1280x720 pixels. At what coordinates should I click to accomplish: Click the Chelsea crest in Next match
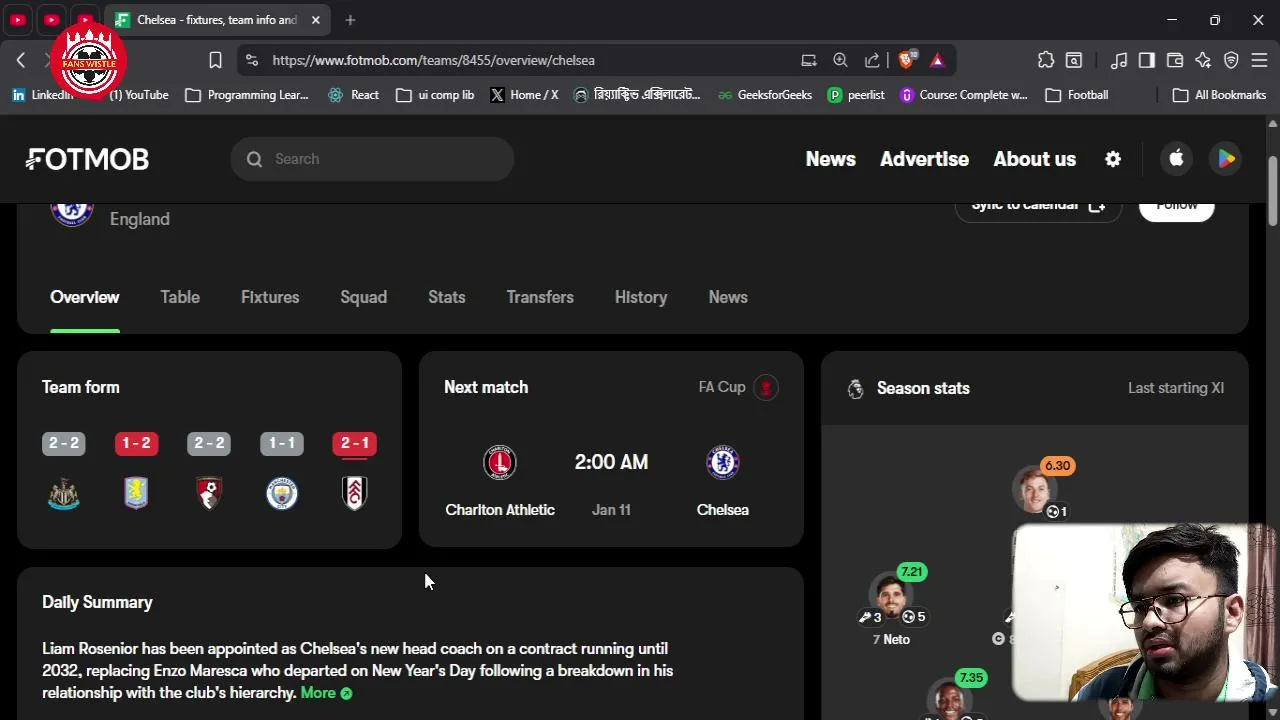tap(722, 462)
